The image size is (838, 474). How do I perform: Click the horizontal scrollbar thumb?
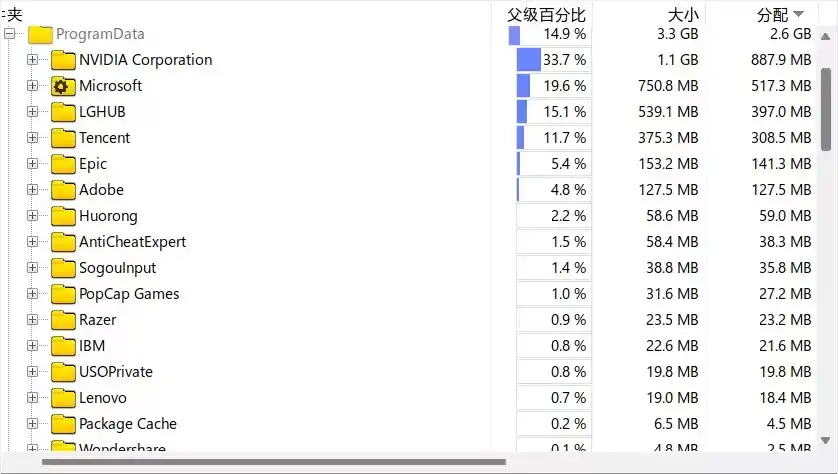click(272, 462)
